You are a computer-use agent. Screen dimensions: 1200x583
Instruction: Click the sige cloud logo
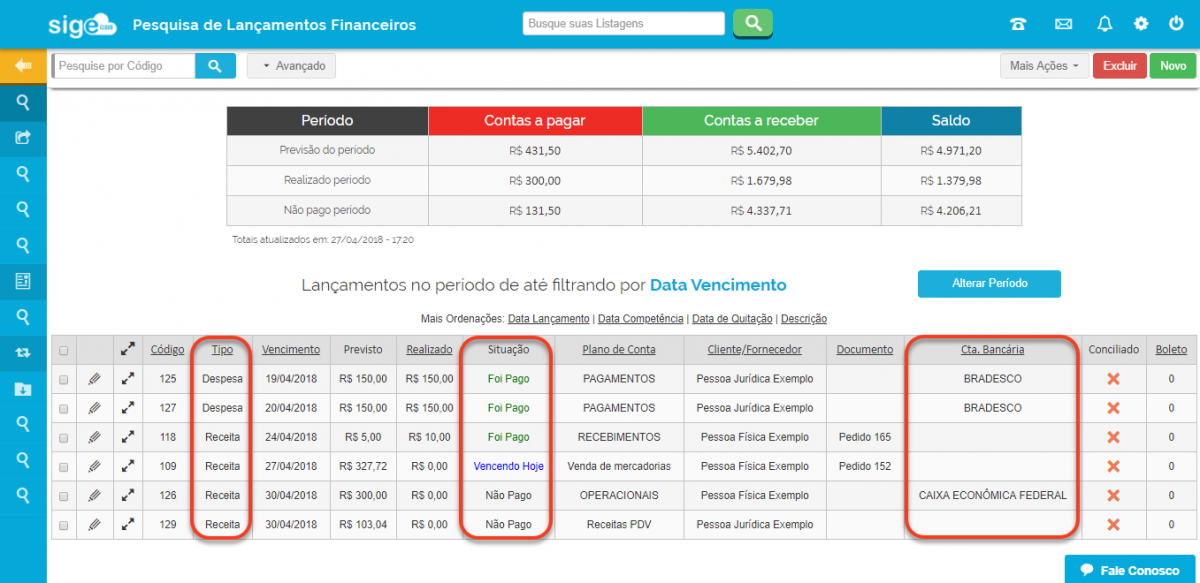coord(82,24)
